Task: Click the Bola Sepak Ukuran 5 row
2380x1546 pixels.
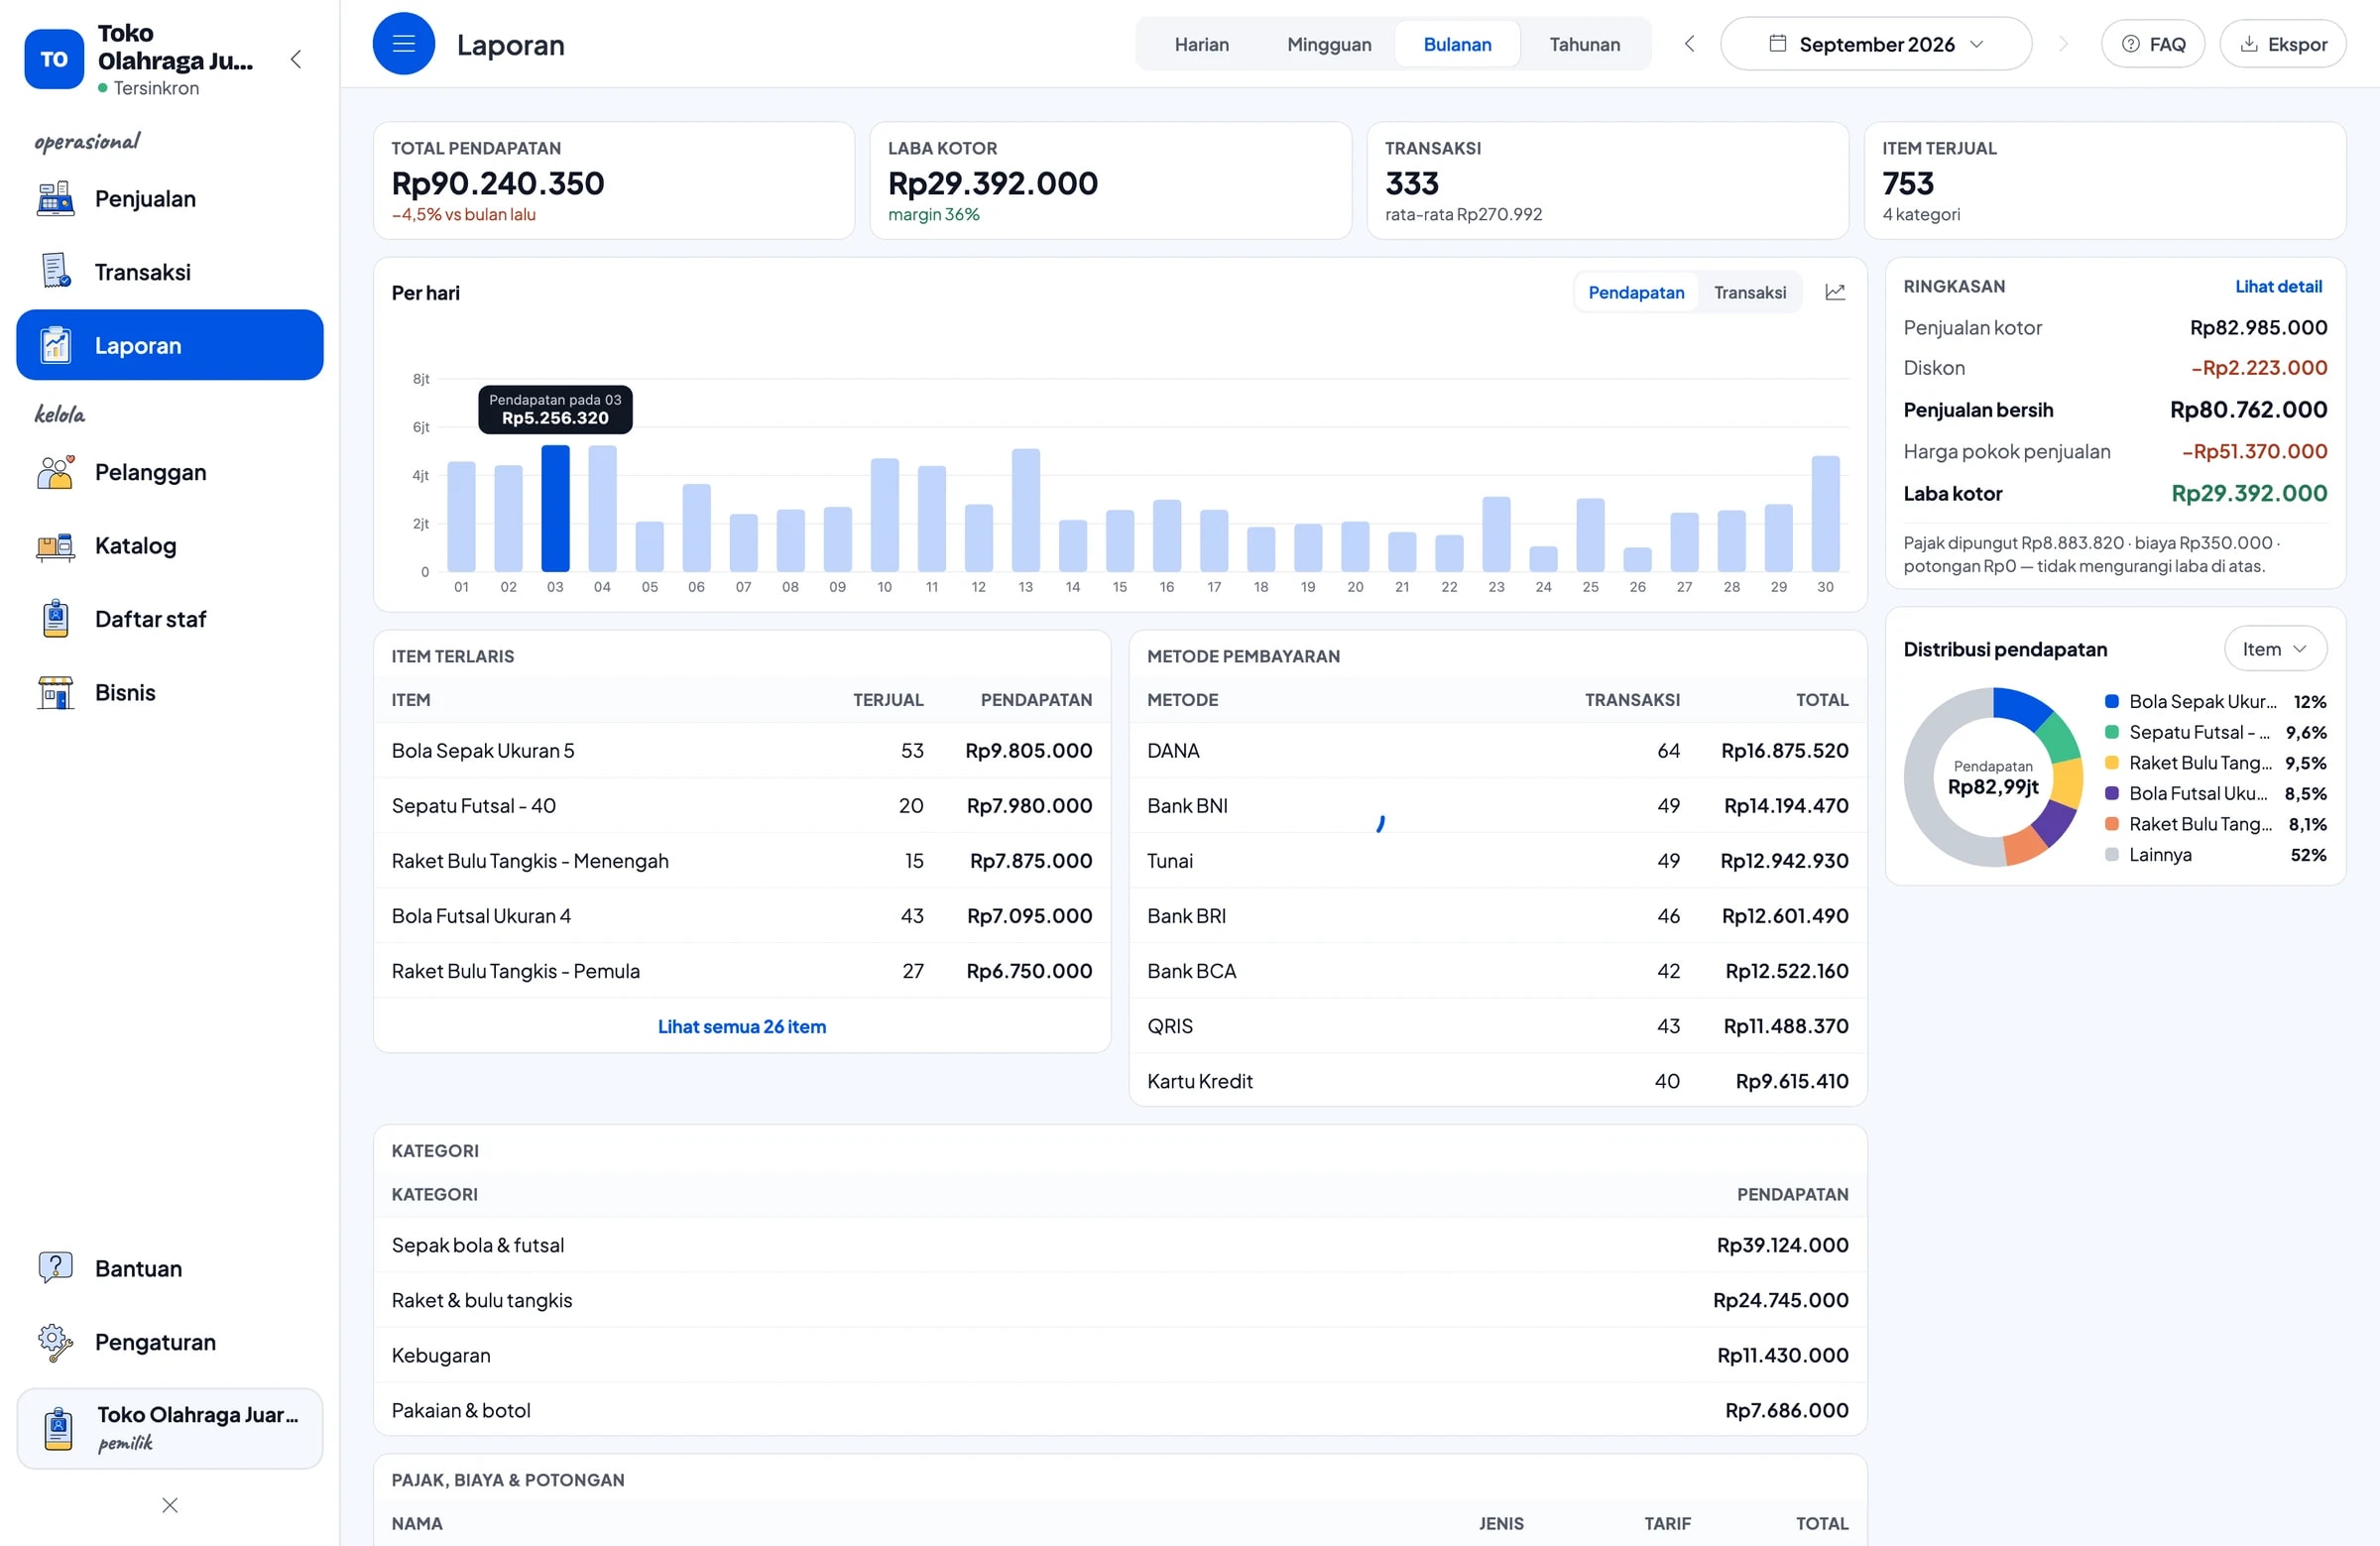Action: [x=742, y=750]
